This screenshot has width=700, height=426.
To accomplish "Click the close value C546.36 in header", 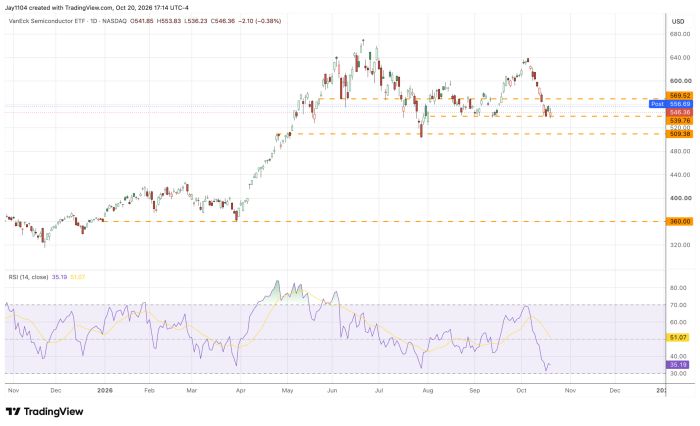I will point(223,21).
